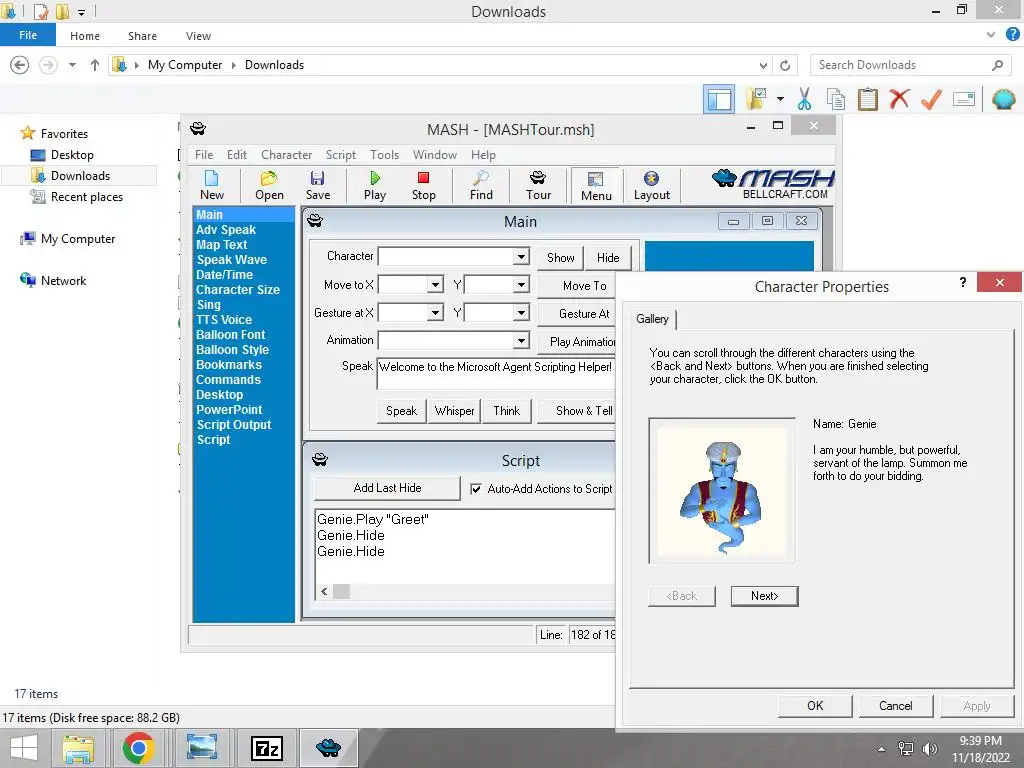Open Chrome from the taskbar

[x=138, y=748]
